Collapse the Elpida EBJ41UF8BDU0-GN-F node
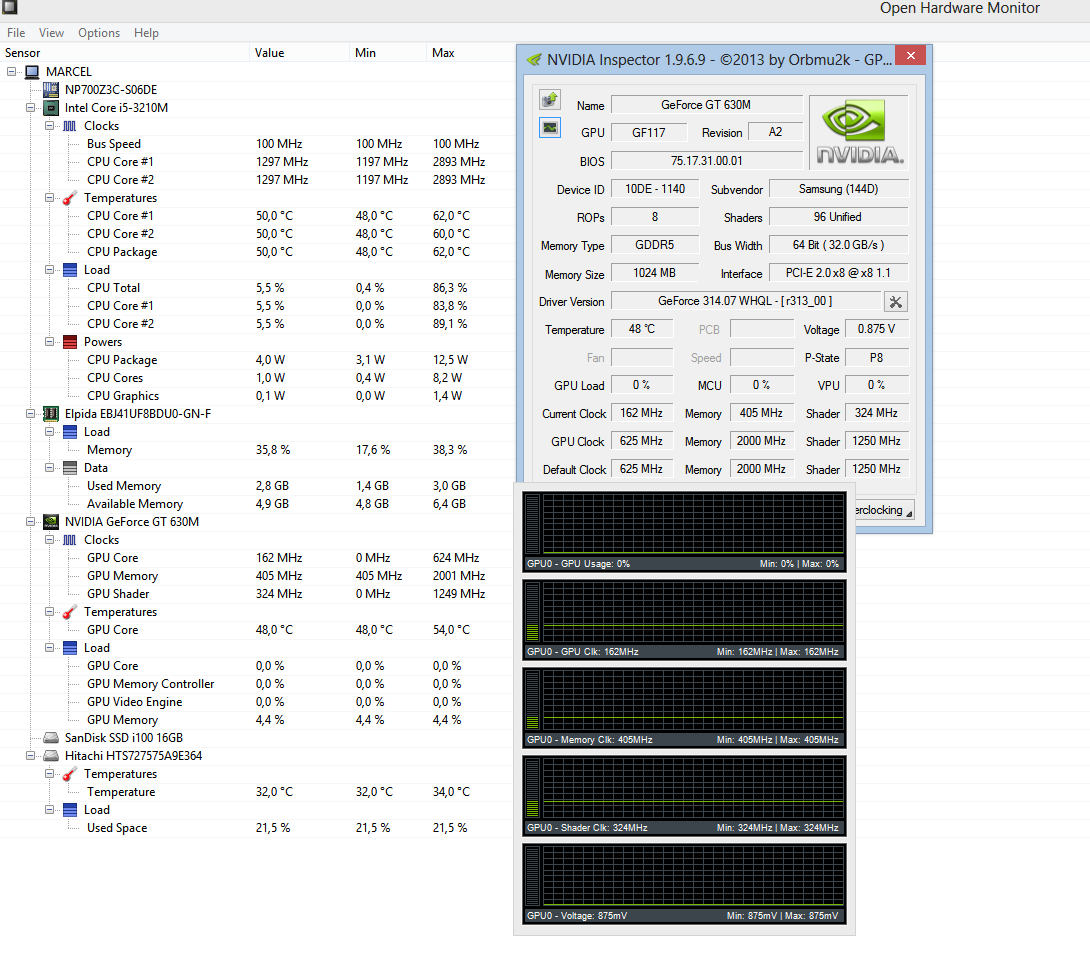This screenshot has width=1090, height=953. pyautogui.click(x=30, y=414)
